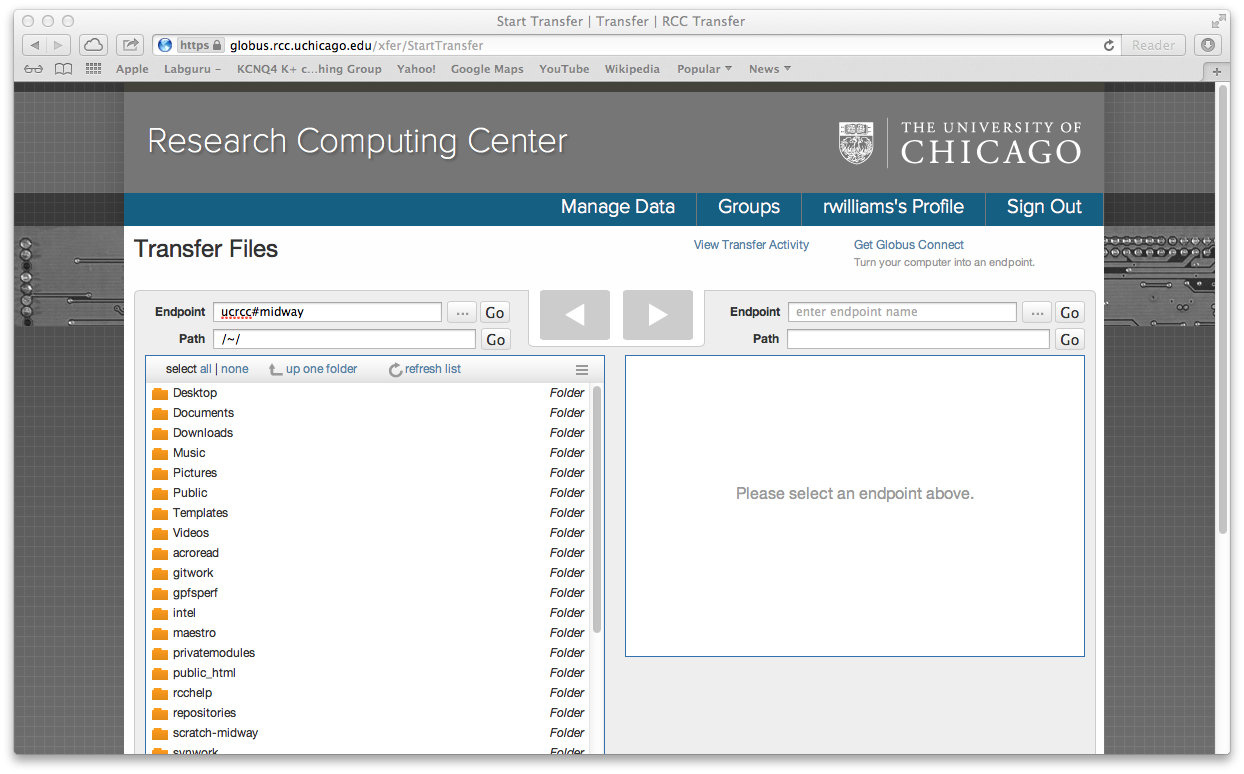Open YouTube bookmark
This screenshot has height=774, width=1244.
coord(564,69)
